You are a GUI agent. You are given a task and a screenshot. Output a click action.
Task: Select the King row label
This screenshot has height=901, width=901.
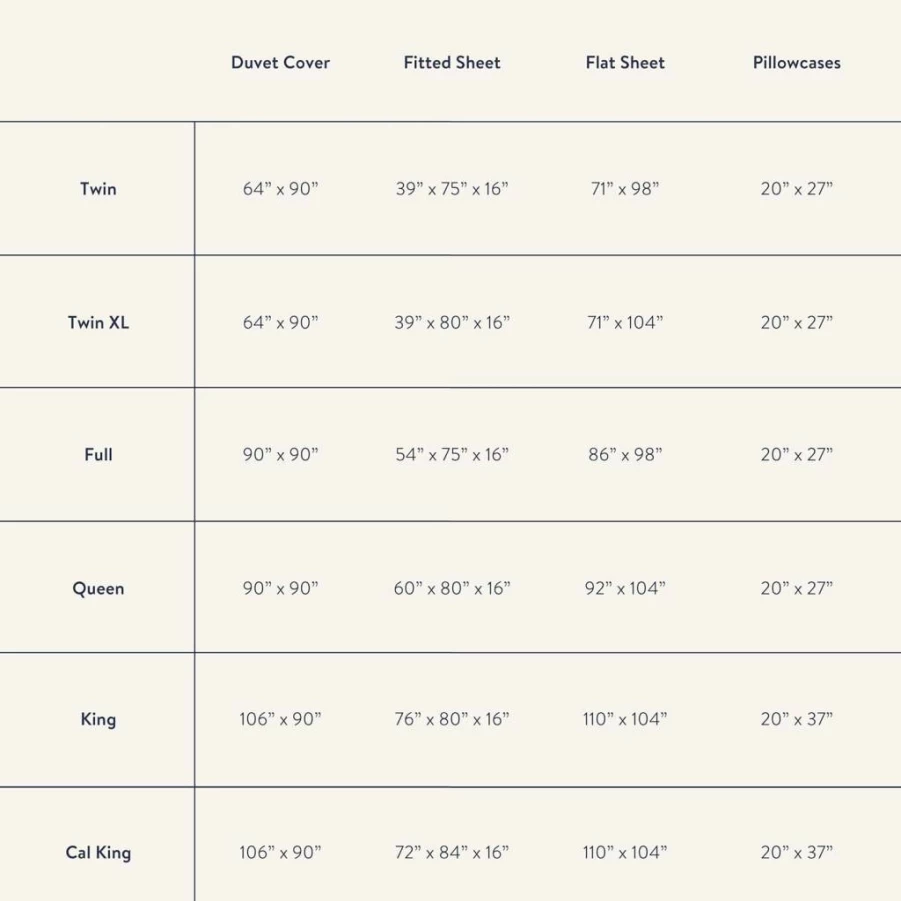click(98, 719)
